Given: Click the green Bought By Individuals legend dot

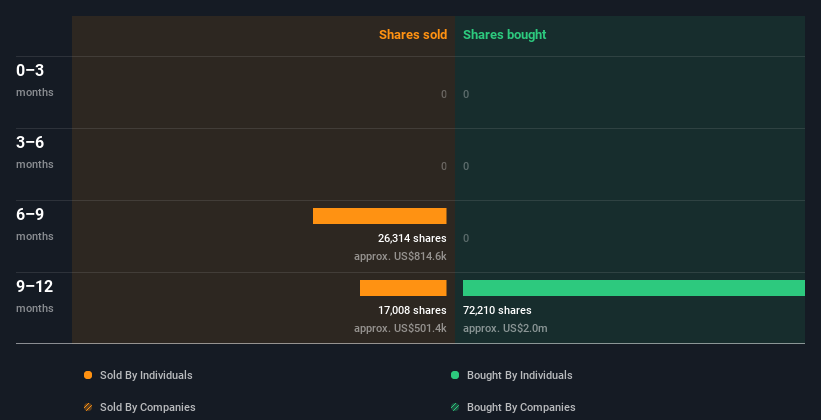Looking at the screenshot, I should 455,375.
